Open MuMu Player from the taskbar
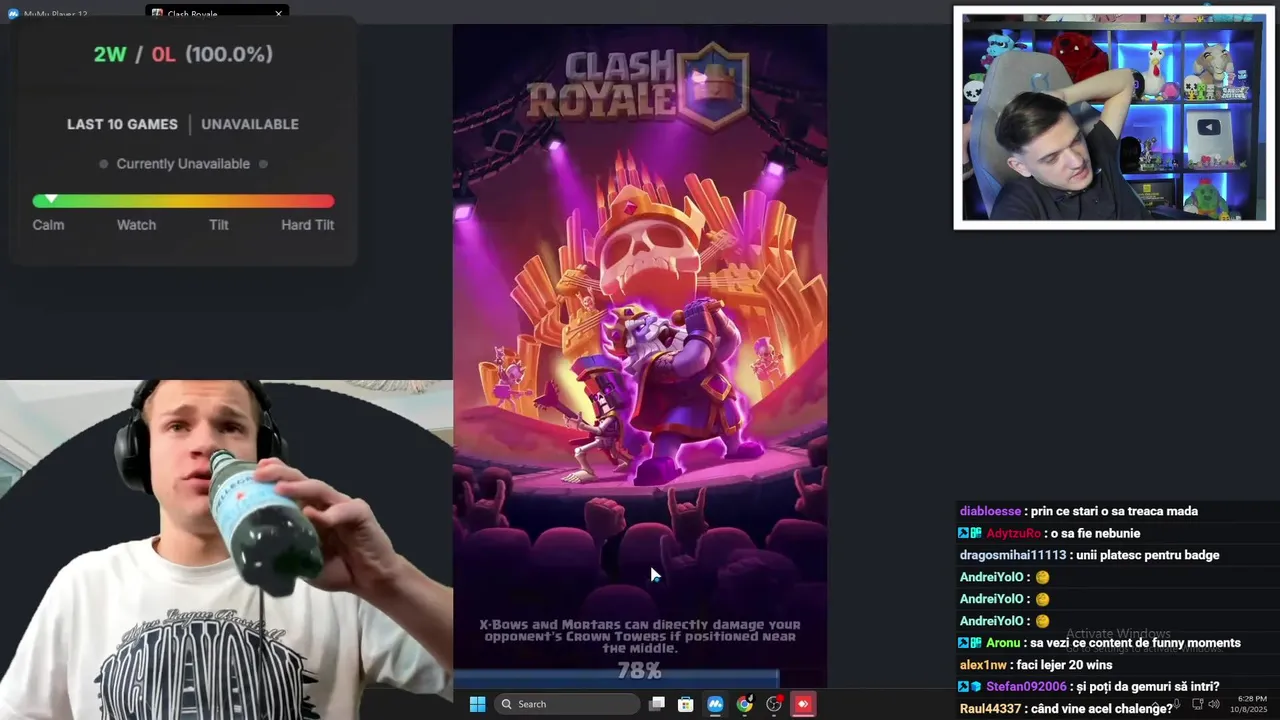 pyautogui.click(x=715, y=704)
